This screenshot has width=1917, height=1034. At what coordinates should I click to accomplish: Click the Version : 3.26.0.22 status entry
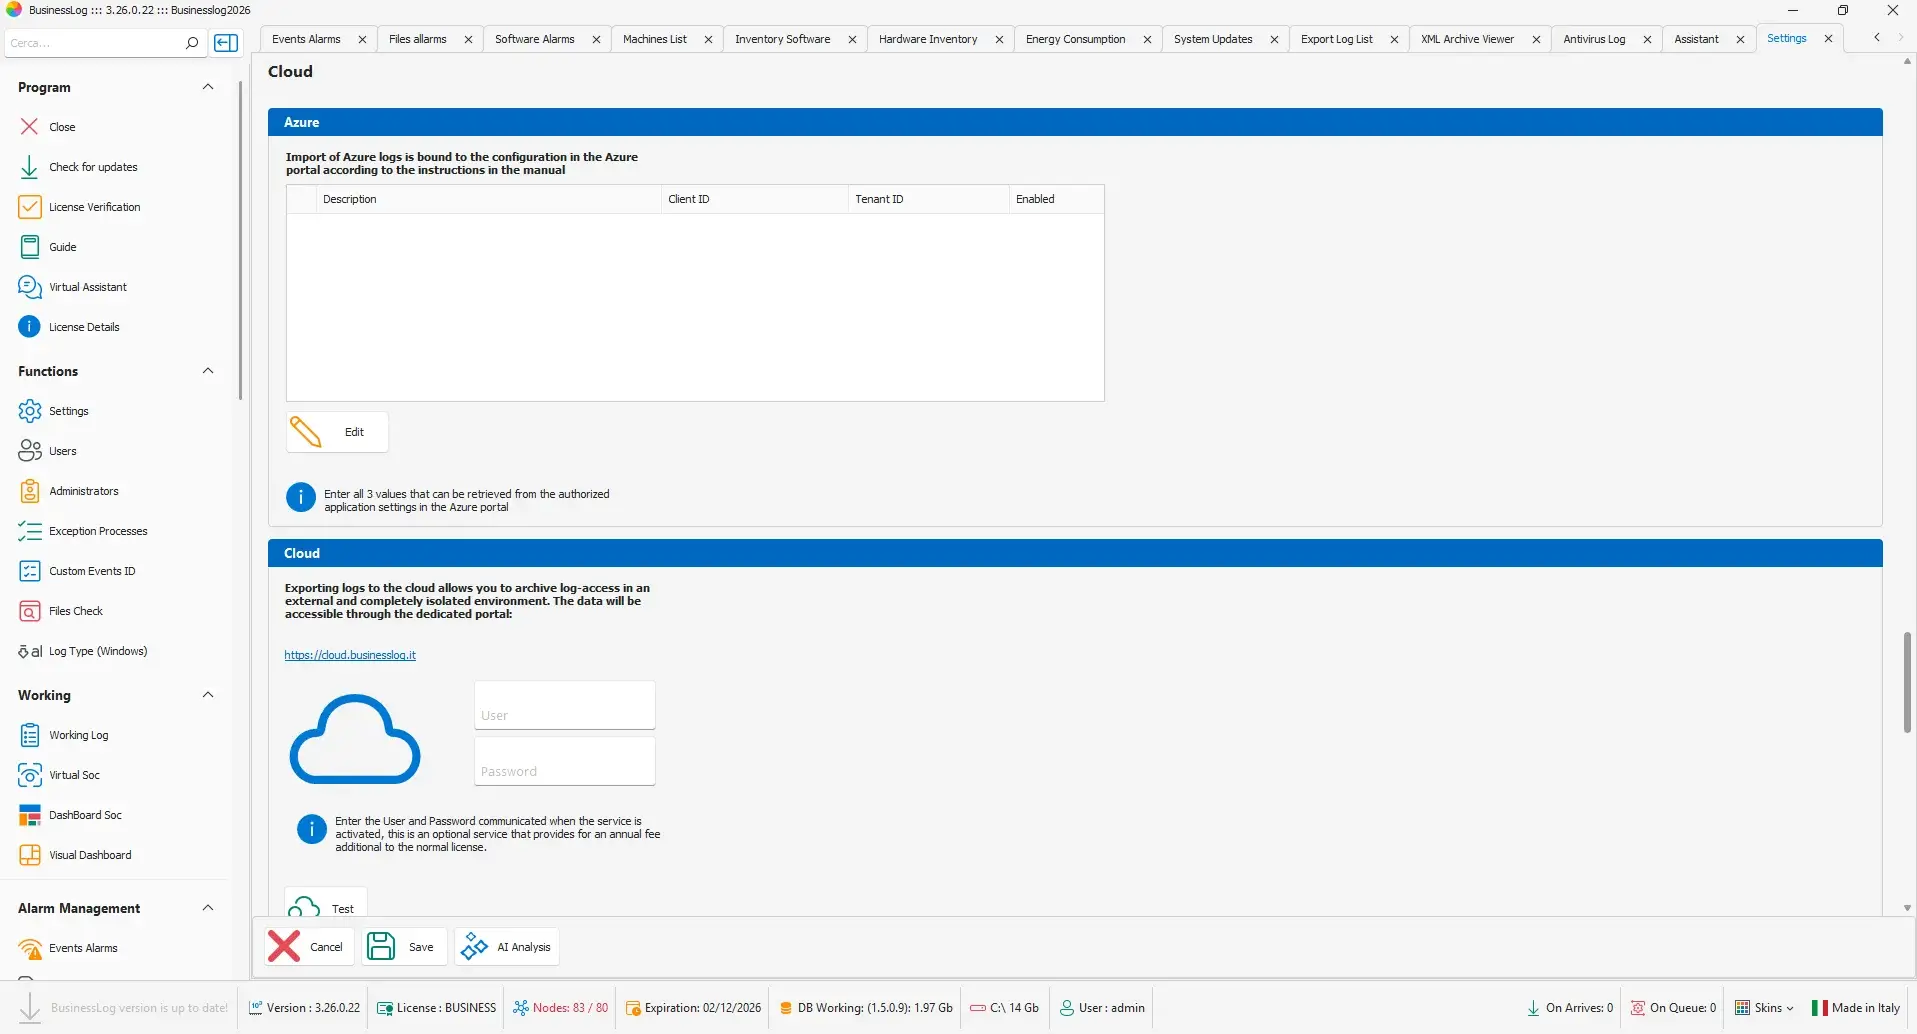click(304, 1008)
